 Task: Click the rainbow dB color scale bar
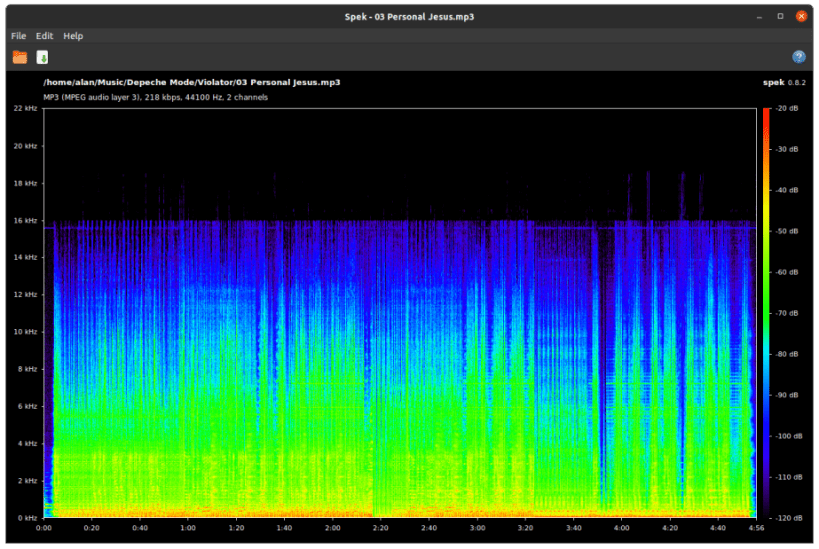pos(766,313)
